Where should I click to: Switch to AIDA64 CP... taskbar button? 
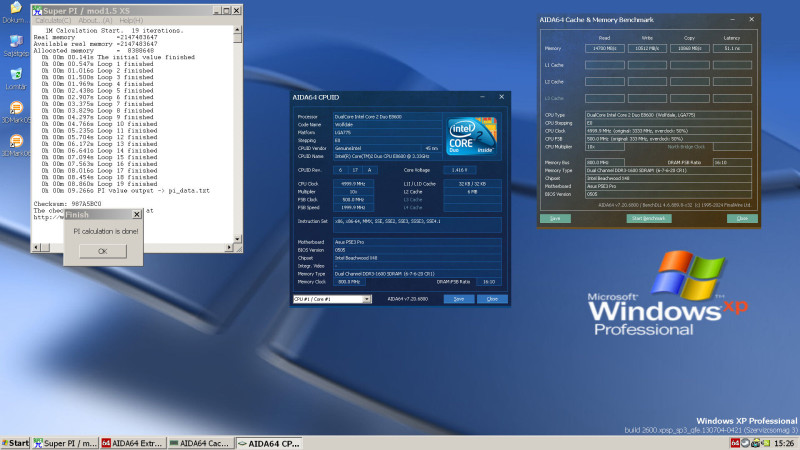(x=269, y=443)
